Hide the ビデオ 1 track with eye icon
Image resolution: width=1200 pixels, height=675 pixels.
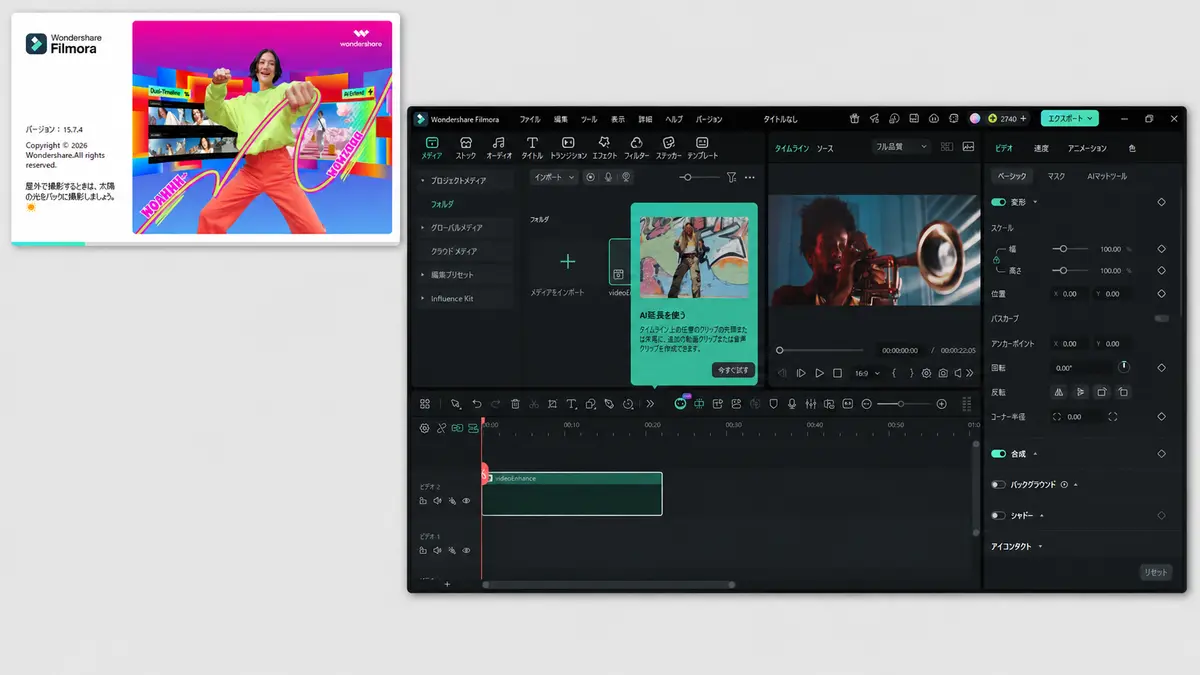pyautogui.click(x=466, y=550)
